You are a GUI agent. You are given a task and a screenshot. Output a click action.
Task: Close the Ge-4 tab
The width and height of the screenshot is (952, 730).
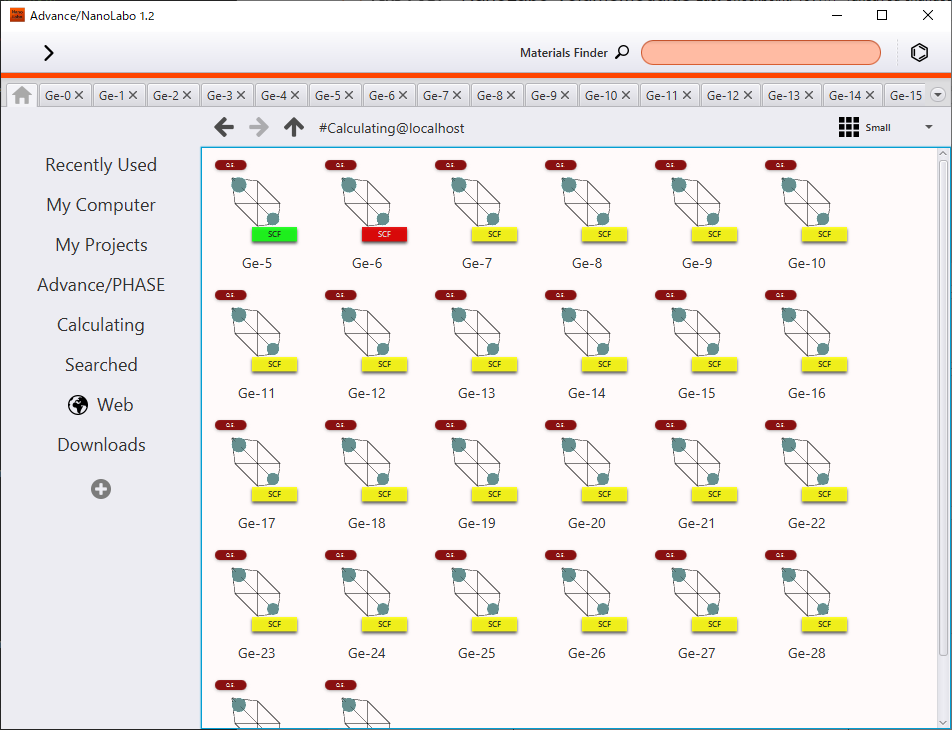[295, 95]
